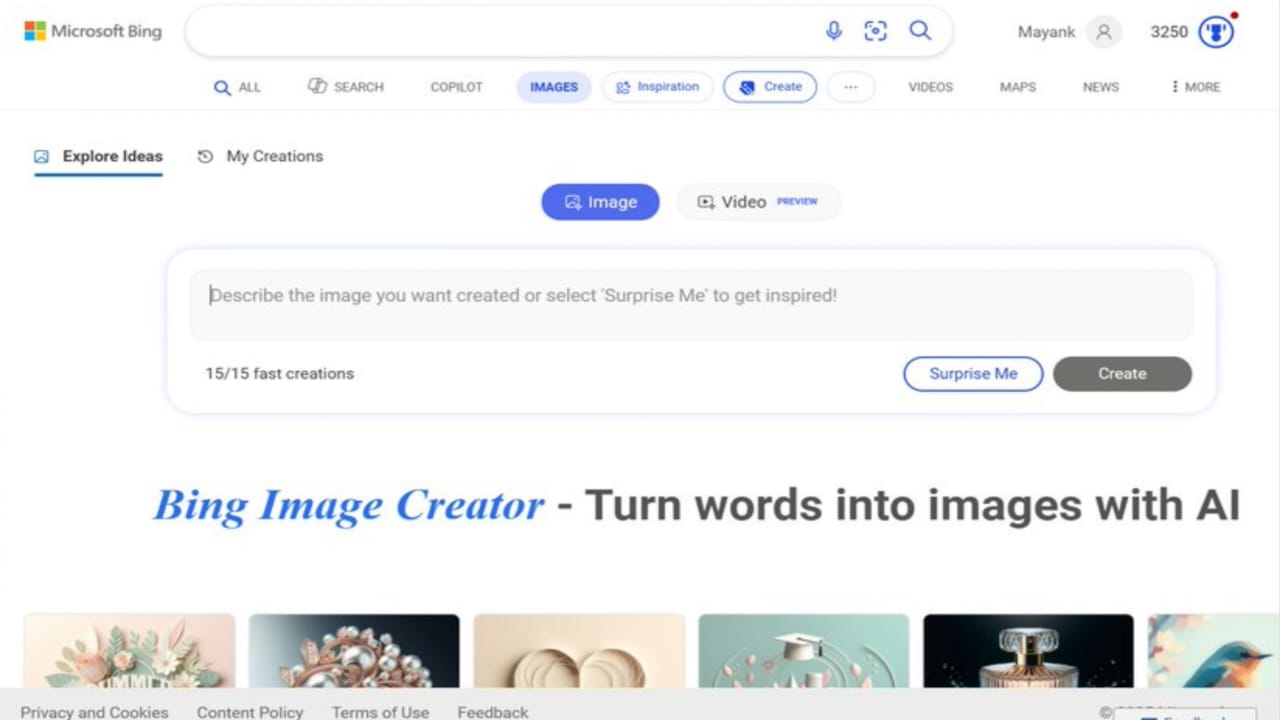Click the Microsoft Bing logo

point(92,31)
